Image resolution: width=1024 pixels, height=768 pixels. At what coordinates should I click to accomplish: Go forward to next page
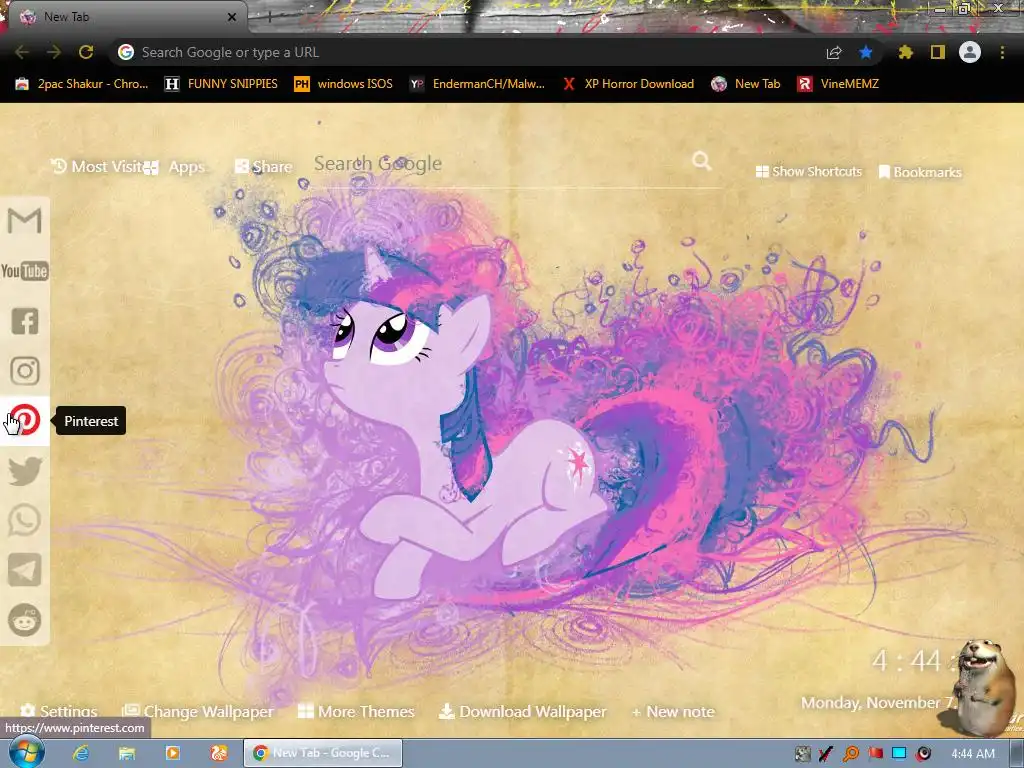[x=54, y=52]
